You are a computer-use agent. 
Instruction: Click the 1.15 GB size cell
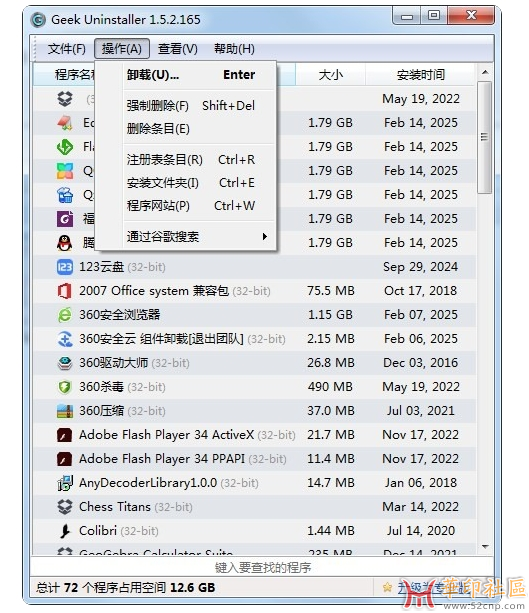coord(330,315)
